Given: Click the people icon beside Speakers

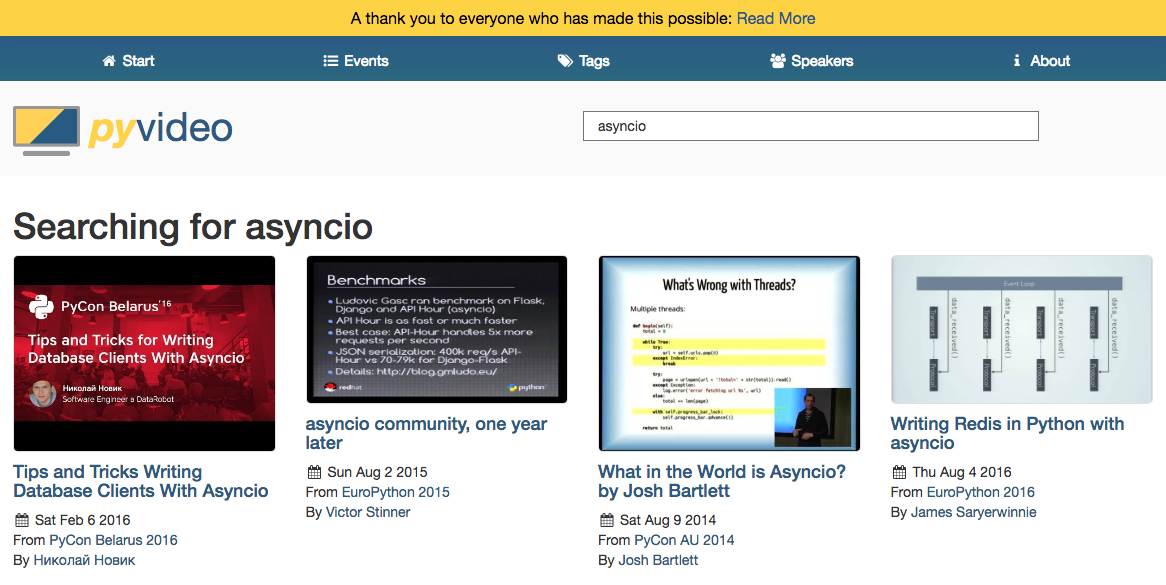Looking at the screenshot, I should pos(778,61).
